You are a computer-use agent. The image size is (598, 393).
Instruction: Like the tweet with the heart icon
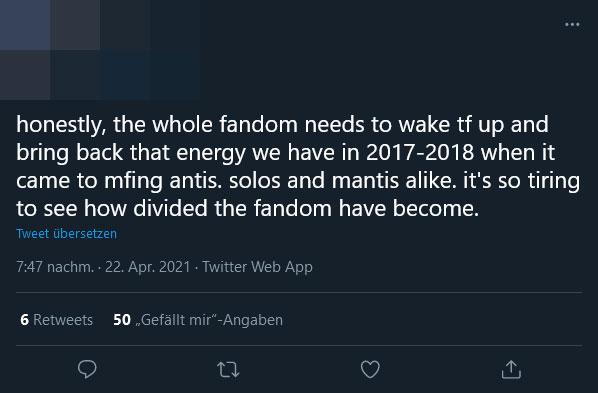[370, 369]
